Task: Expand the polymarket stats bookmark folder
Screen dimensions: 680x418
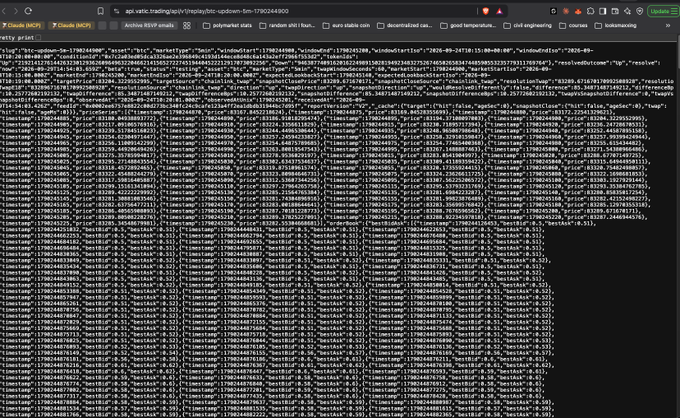Action: click(x=228, y=26)
